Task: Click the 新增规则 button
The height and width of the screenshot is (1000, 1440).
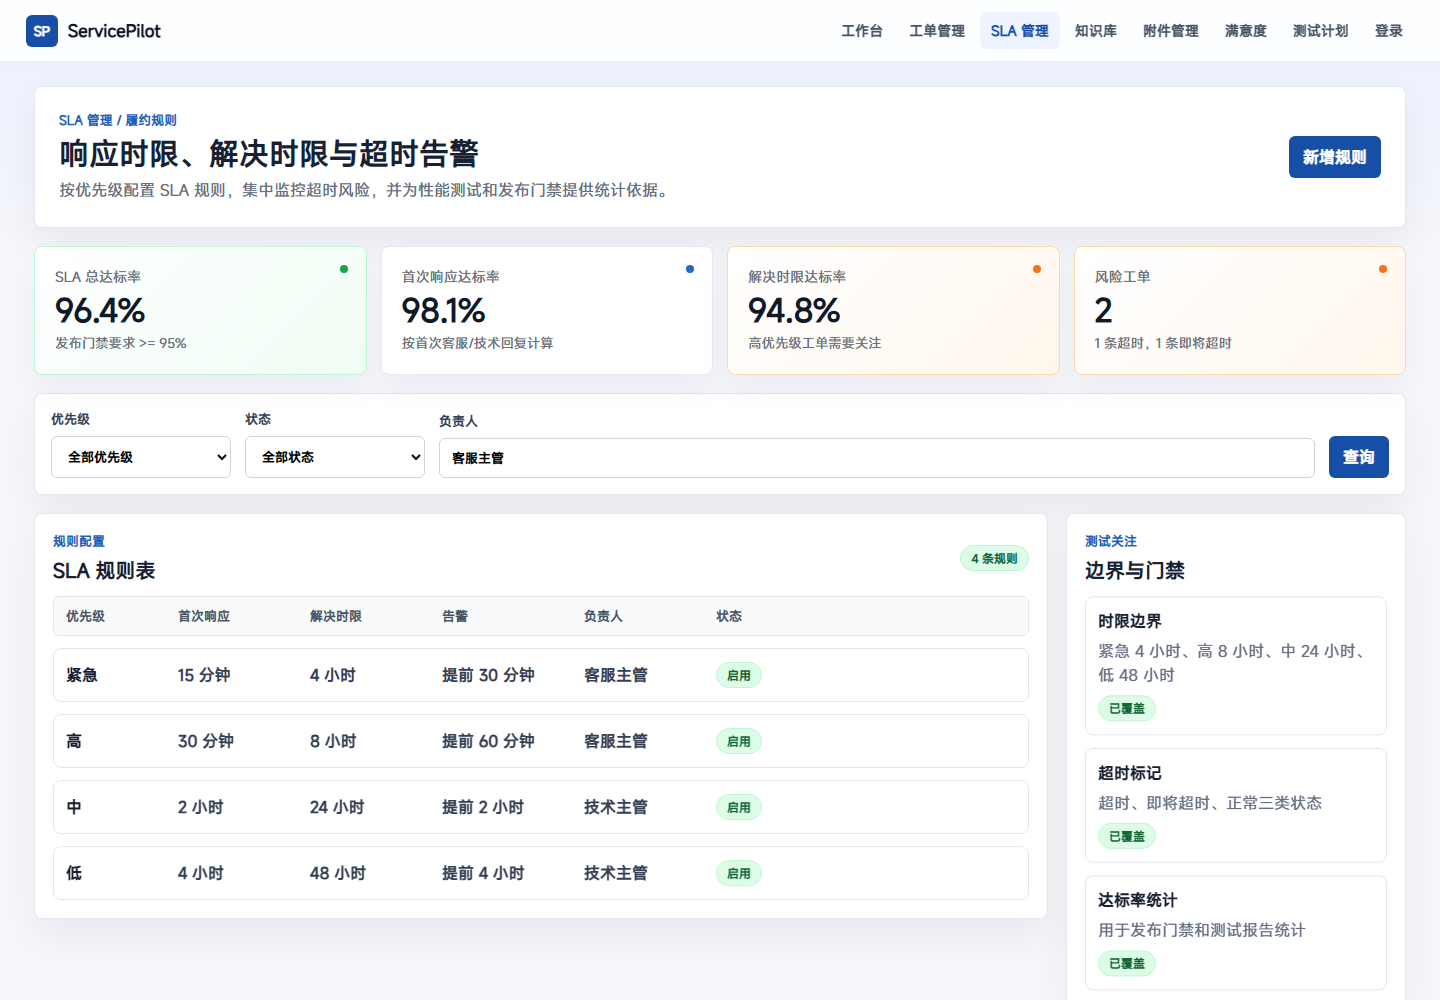Action: click(1335, 157)
